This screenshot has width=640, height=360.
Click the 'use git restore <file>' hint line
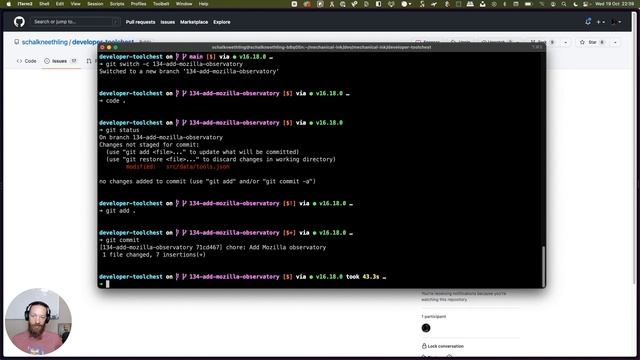click(221, 160)
